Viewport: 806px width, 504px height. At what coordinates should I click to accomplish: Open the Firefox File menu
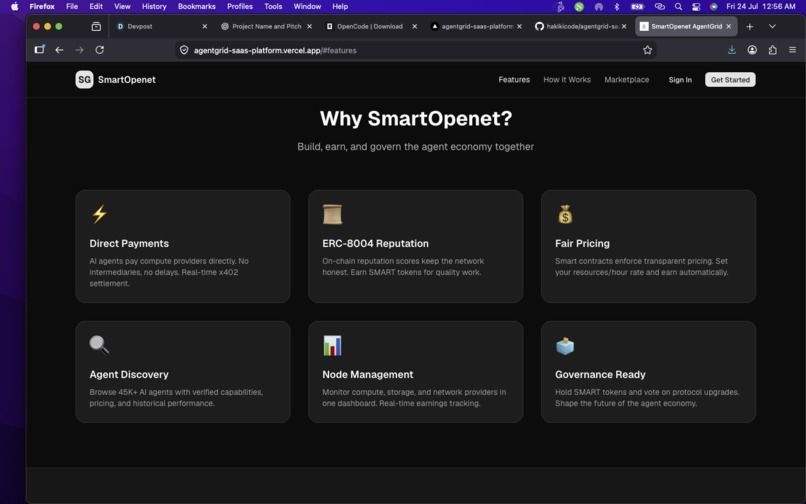coord(72,7)
